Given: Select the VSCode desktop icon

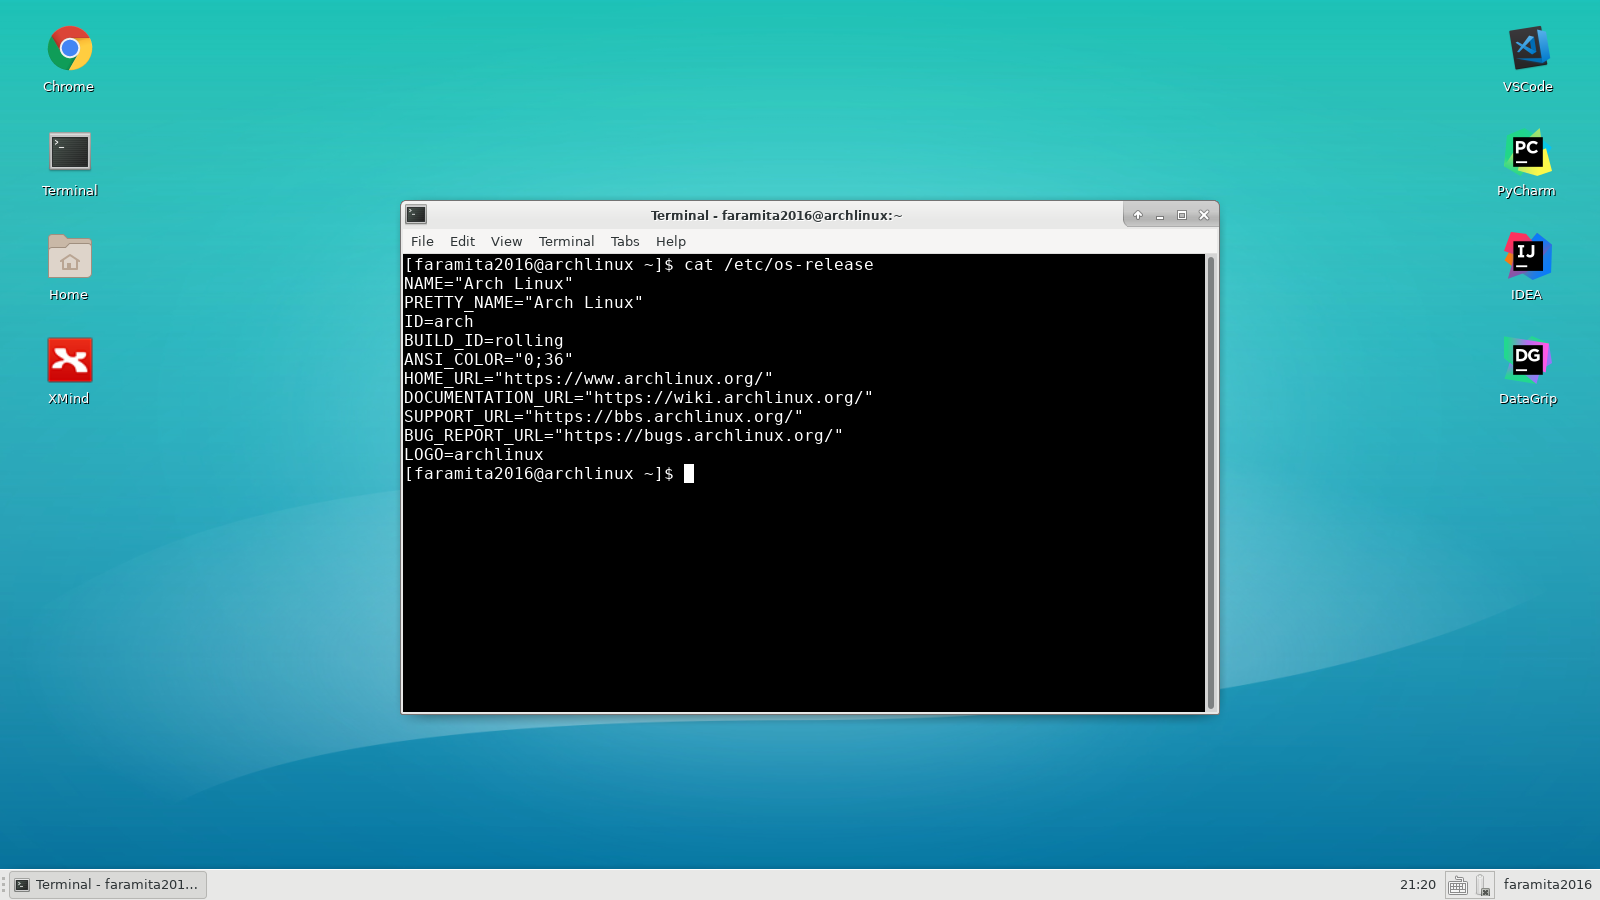Looking at the screenshot, I should coord(1528,48).
